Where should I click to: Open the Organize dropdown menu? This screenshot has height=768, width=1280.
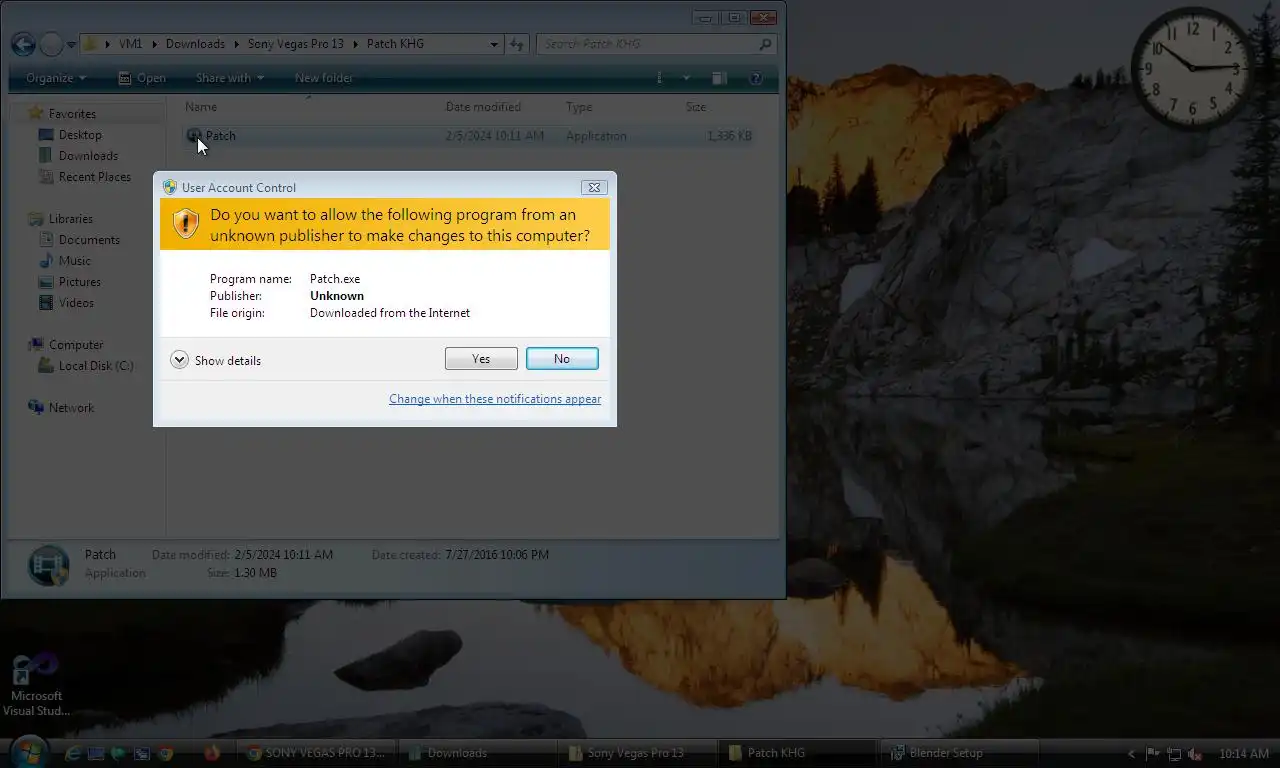click(x=56, y=78)
